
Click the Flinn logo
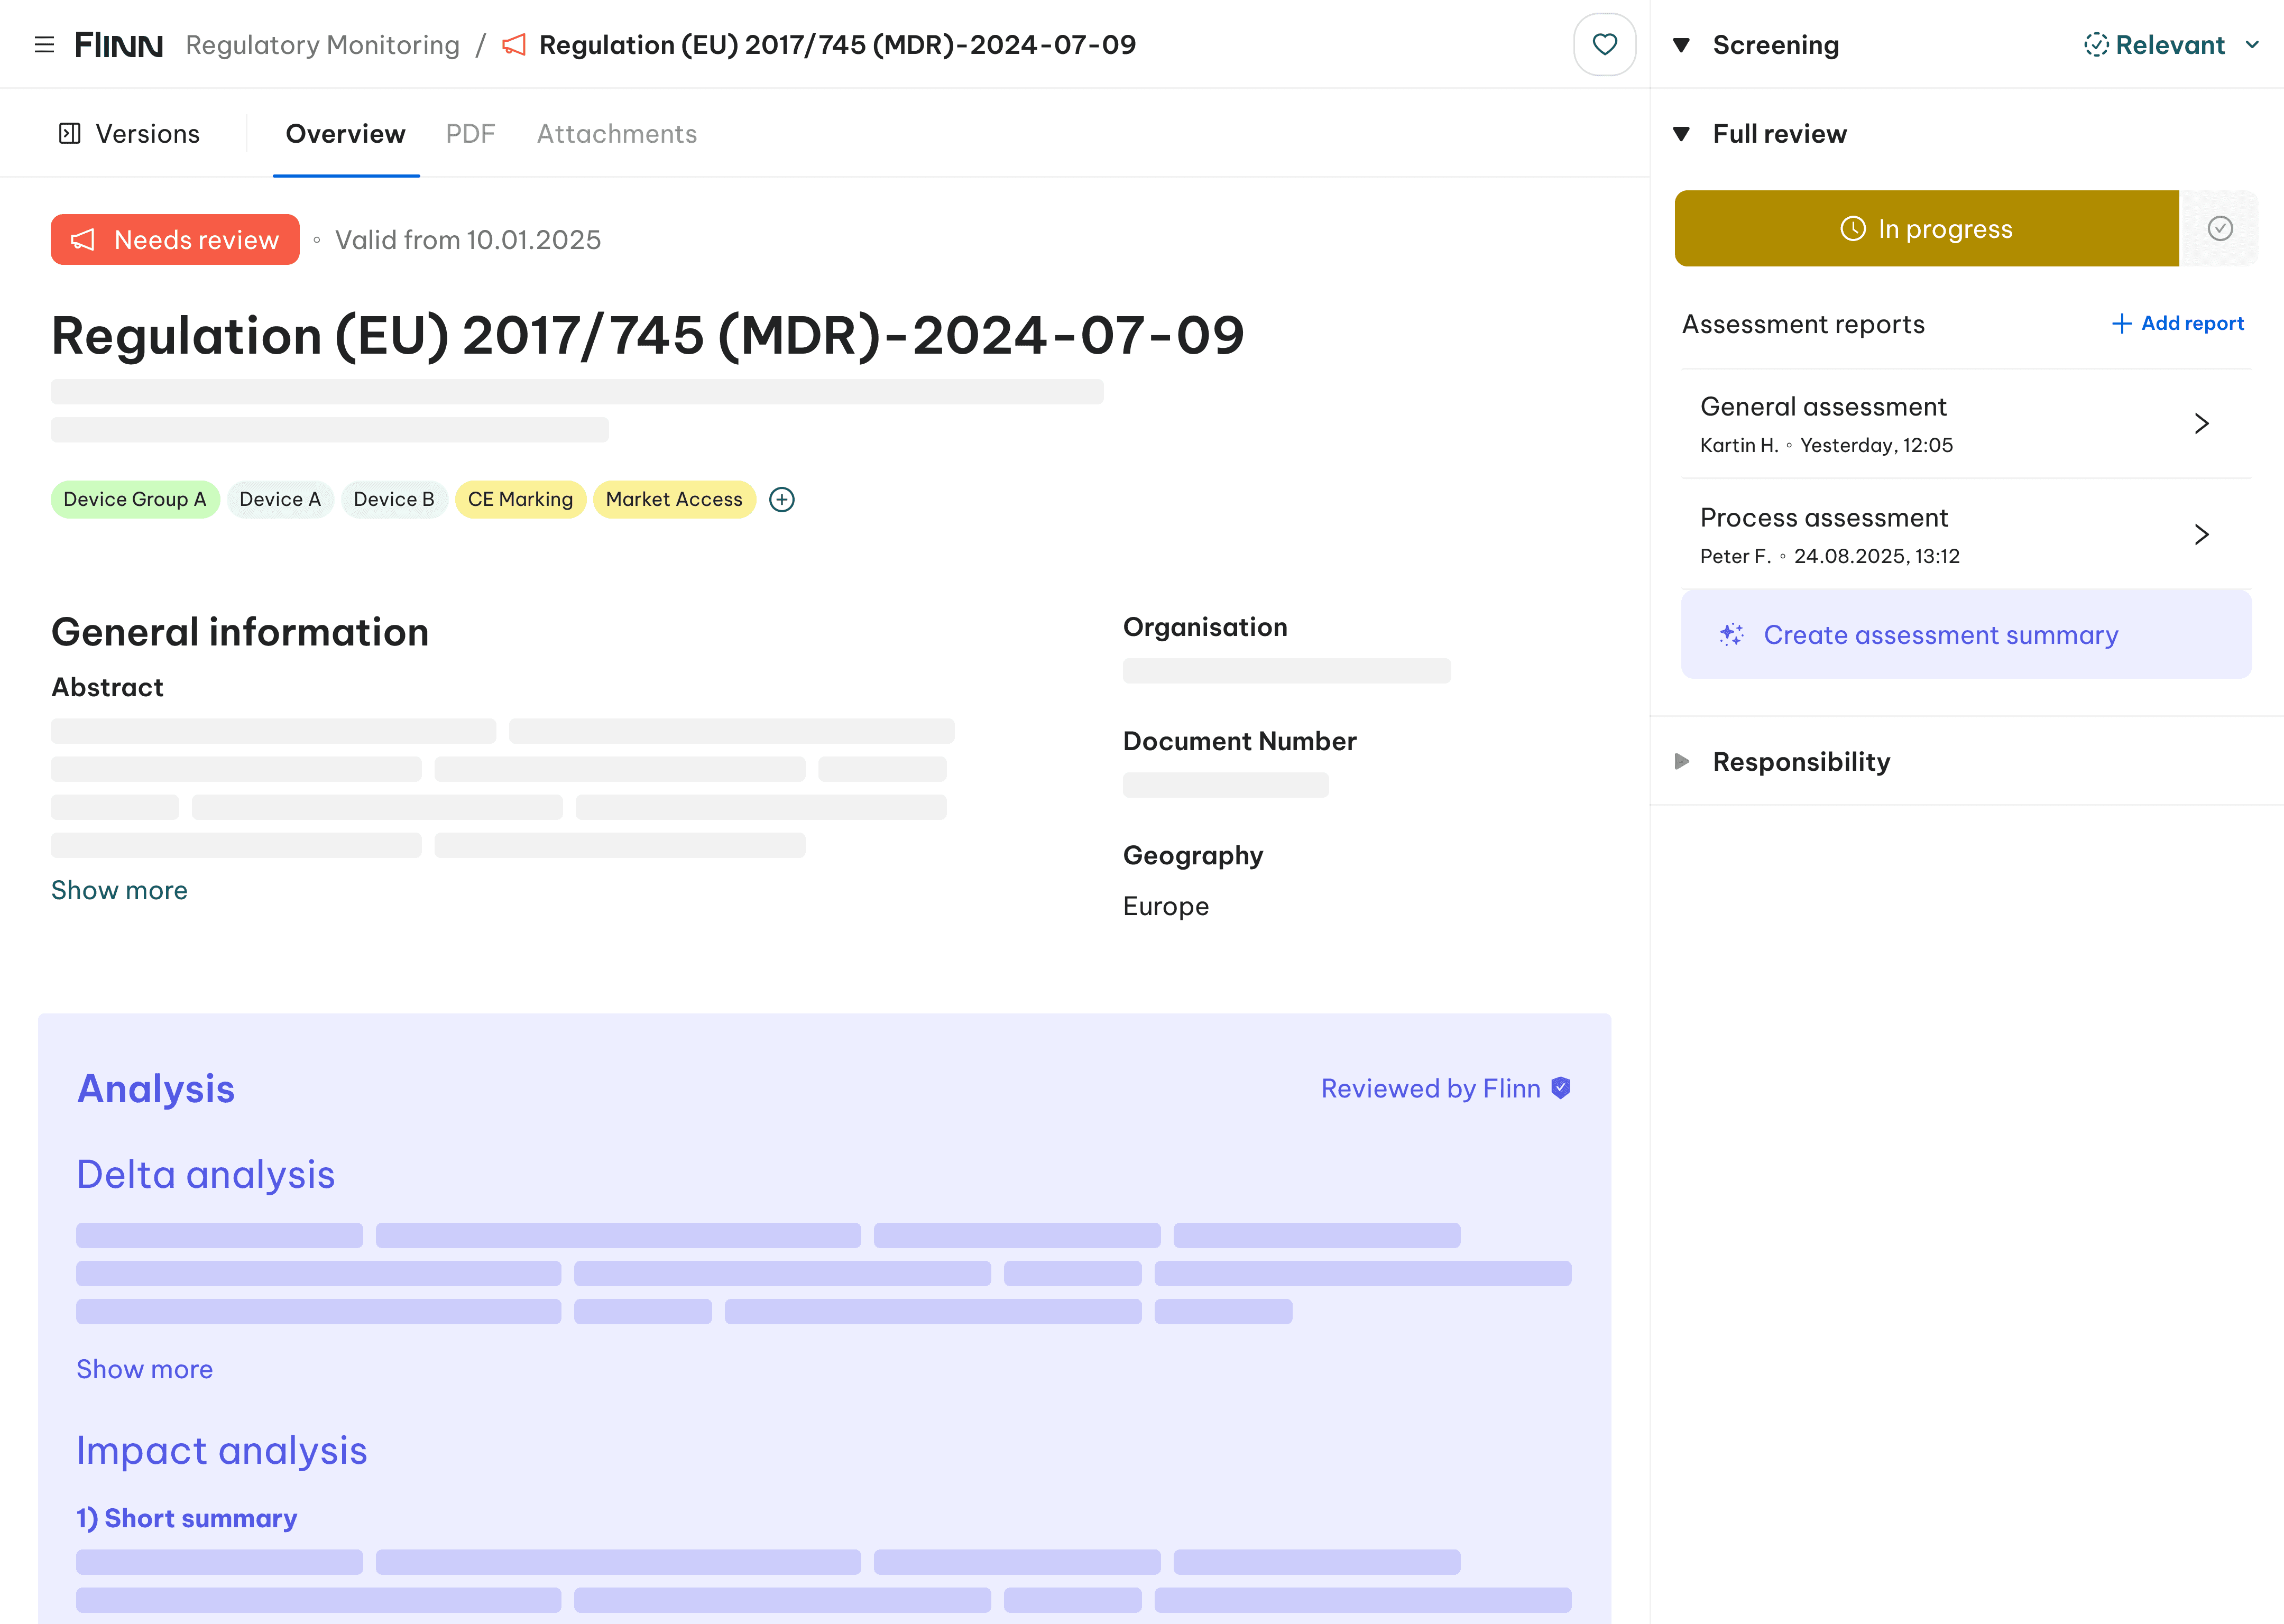(119, 45)
